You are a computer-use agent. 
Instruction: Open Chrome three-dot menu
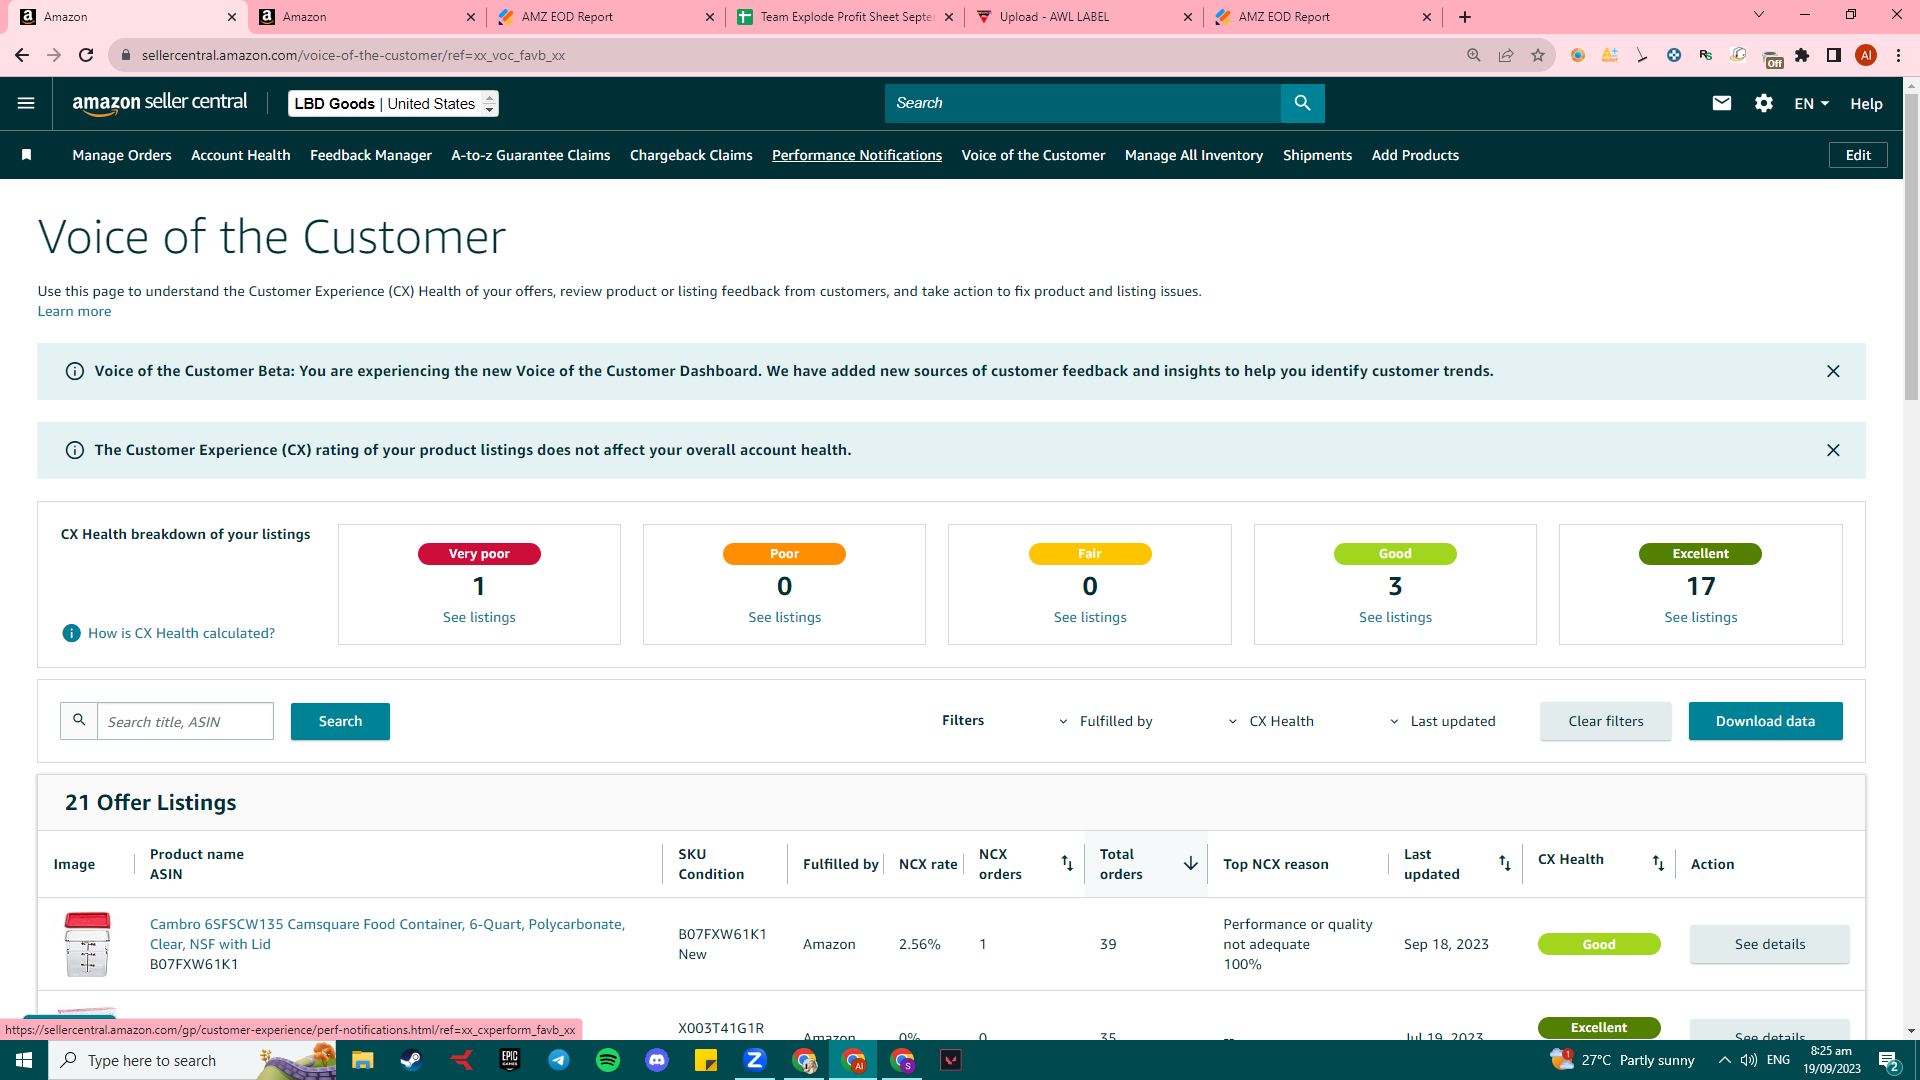[1898, 55]
